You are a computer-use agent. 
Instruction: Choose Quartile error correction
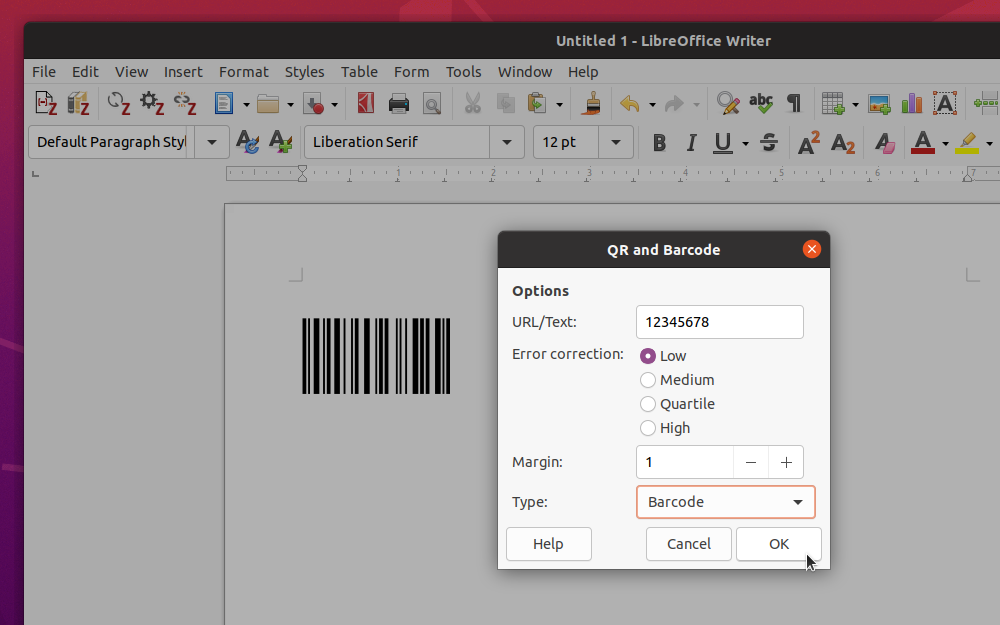[647, 404]
